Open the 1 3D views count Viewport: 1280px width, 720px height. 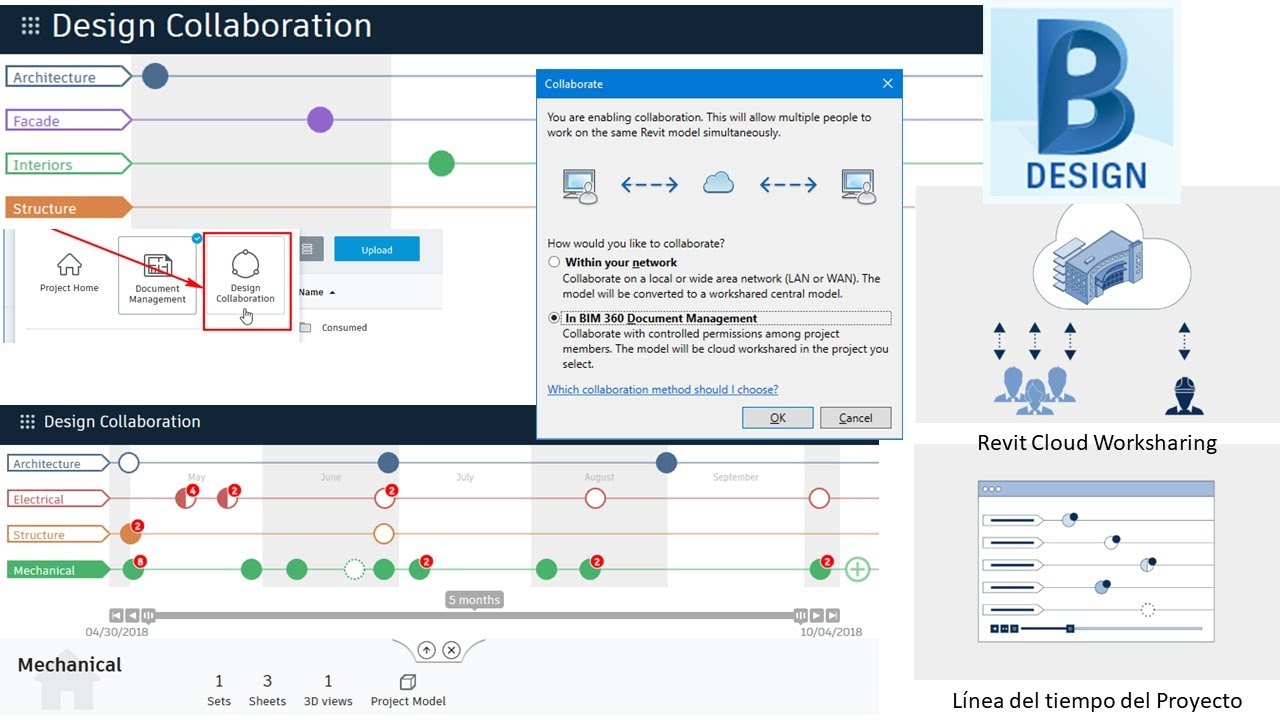328,691
